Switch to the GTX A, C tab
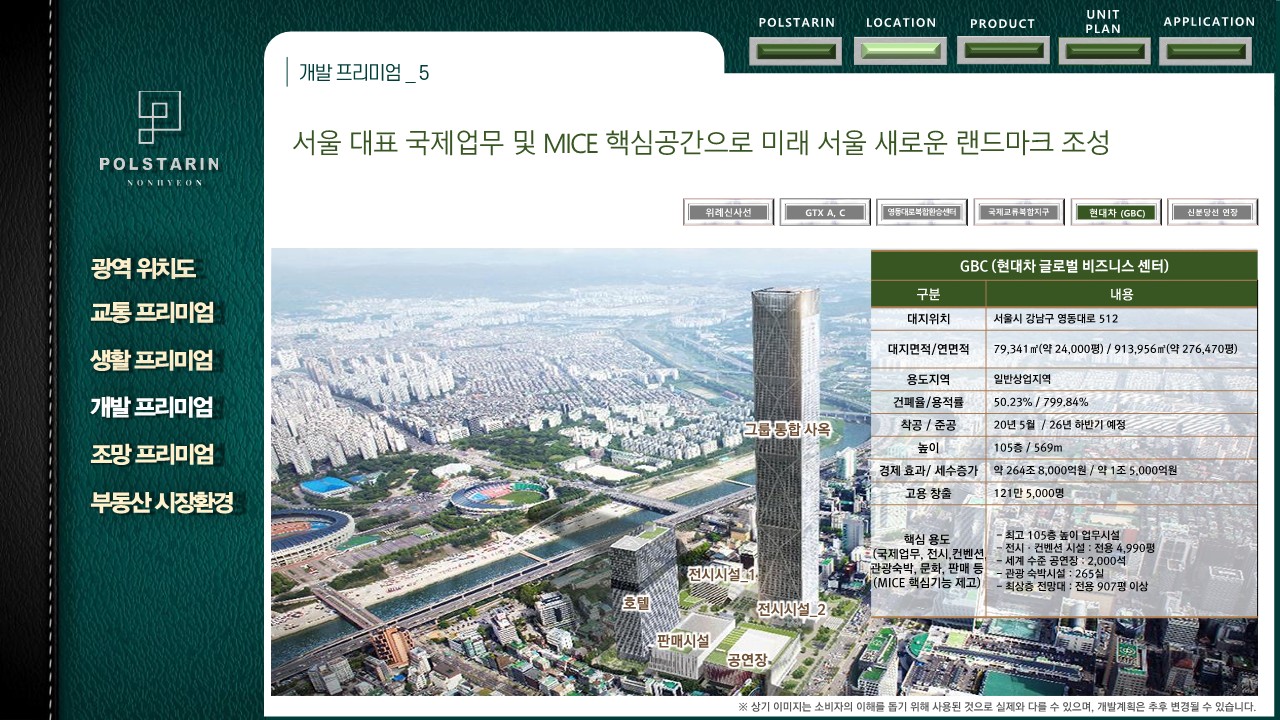Viewport: 1280px width, 720px height. pyautogui.click(x=825, y=213)
